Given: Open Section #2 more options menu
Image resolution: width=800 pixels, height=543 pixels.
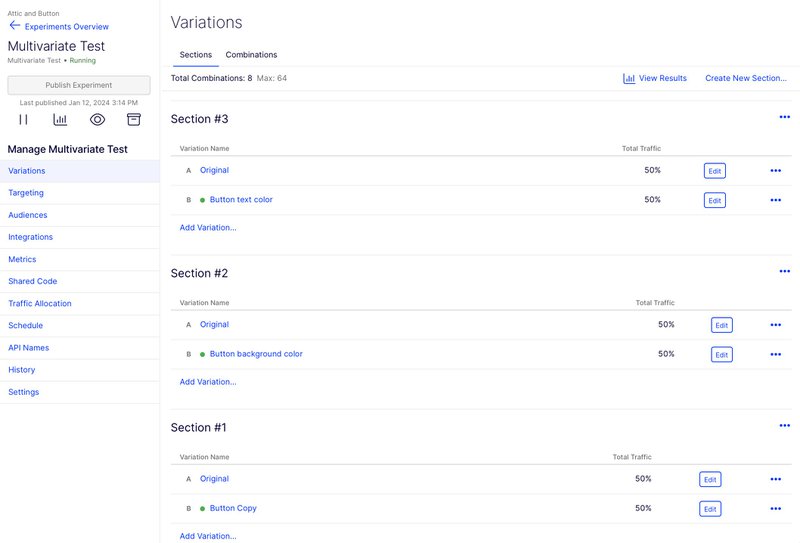Looking at the screenshot, I should [784, 271].
